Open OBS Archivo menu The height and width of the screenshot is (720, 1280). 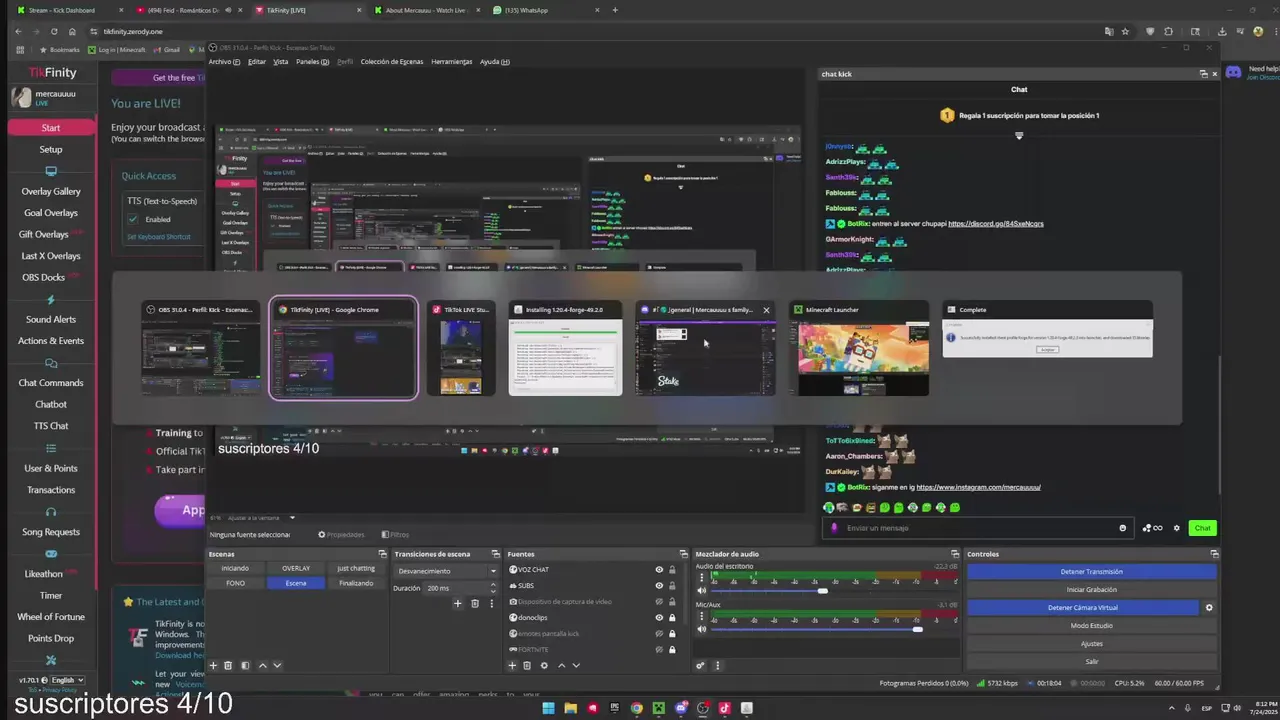(x=224, y=62)
